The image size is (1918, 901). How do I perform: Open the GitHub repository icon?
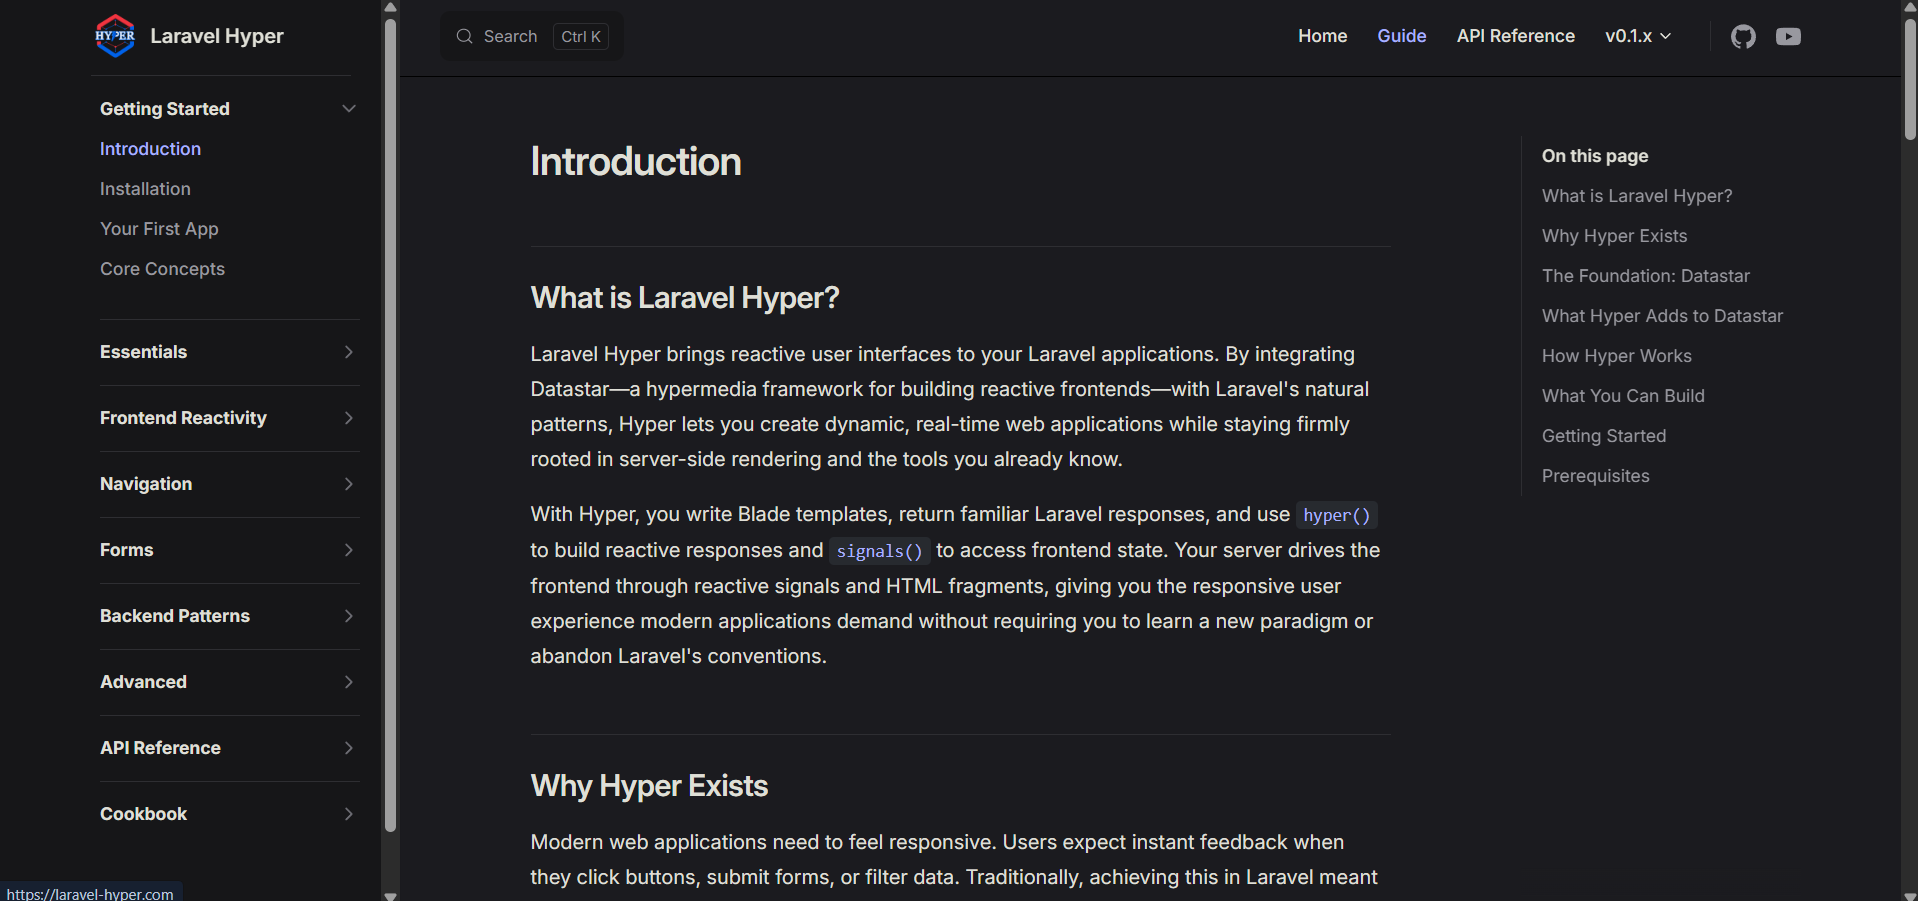(x=1743, y=37)
